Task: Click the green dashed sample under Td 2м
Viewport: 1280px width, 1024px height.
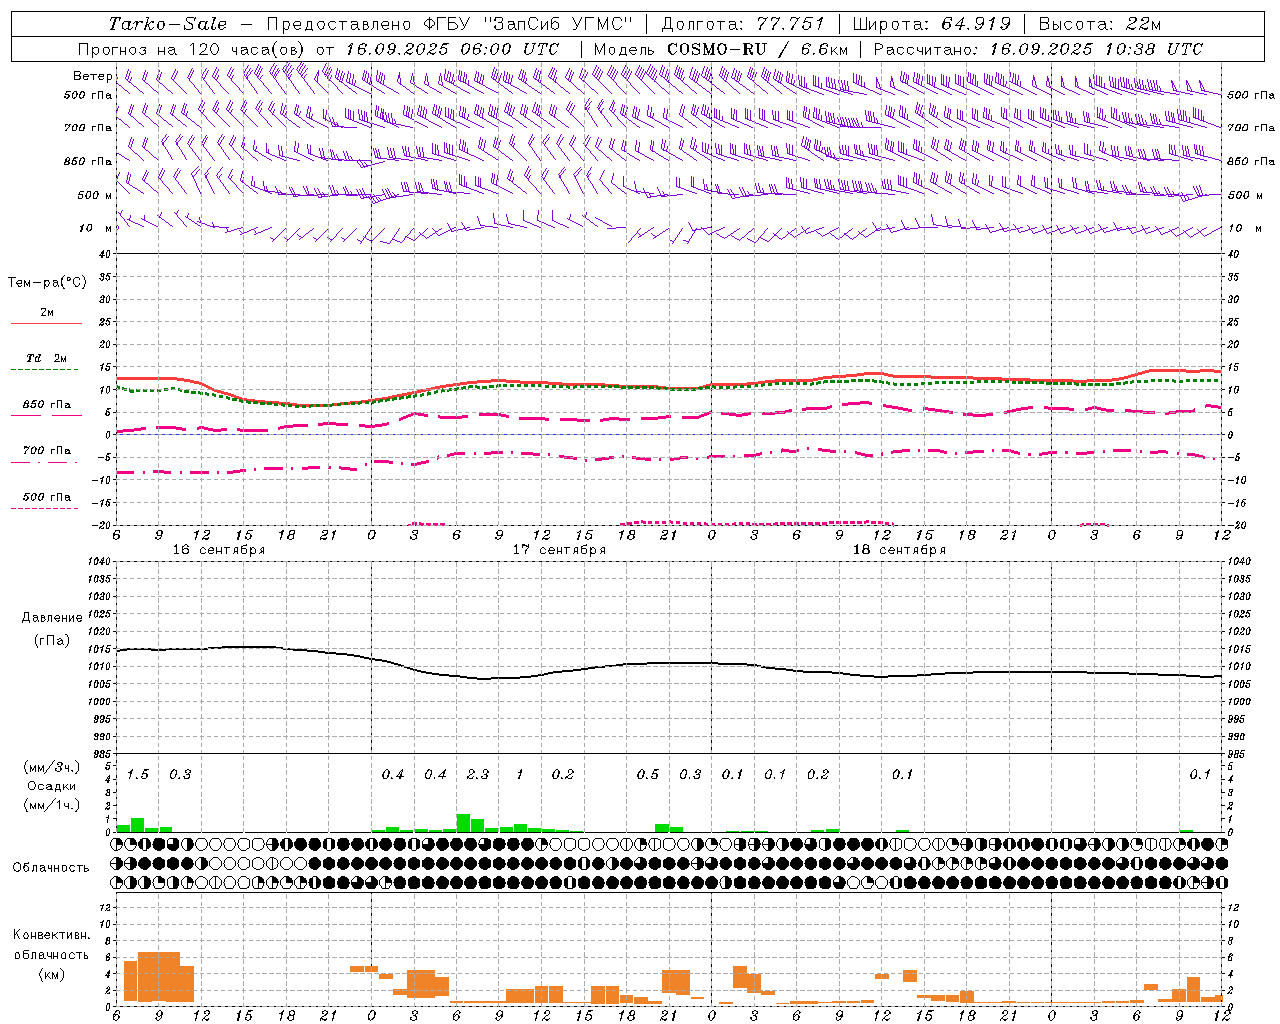Action: pos(44,370)
